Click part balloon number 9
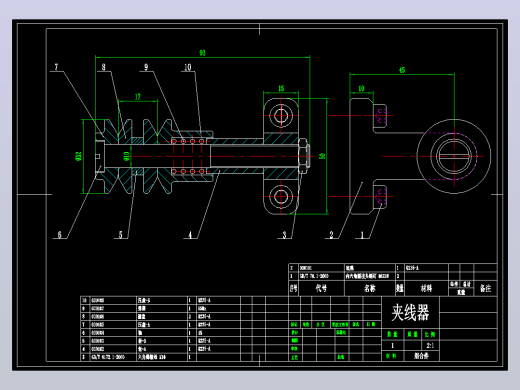The height and width of the screenshot is (390, 520). click(x=146, y=67)
